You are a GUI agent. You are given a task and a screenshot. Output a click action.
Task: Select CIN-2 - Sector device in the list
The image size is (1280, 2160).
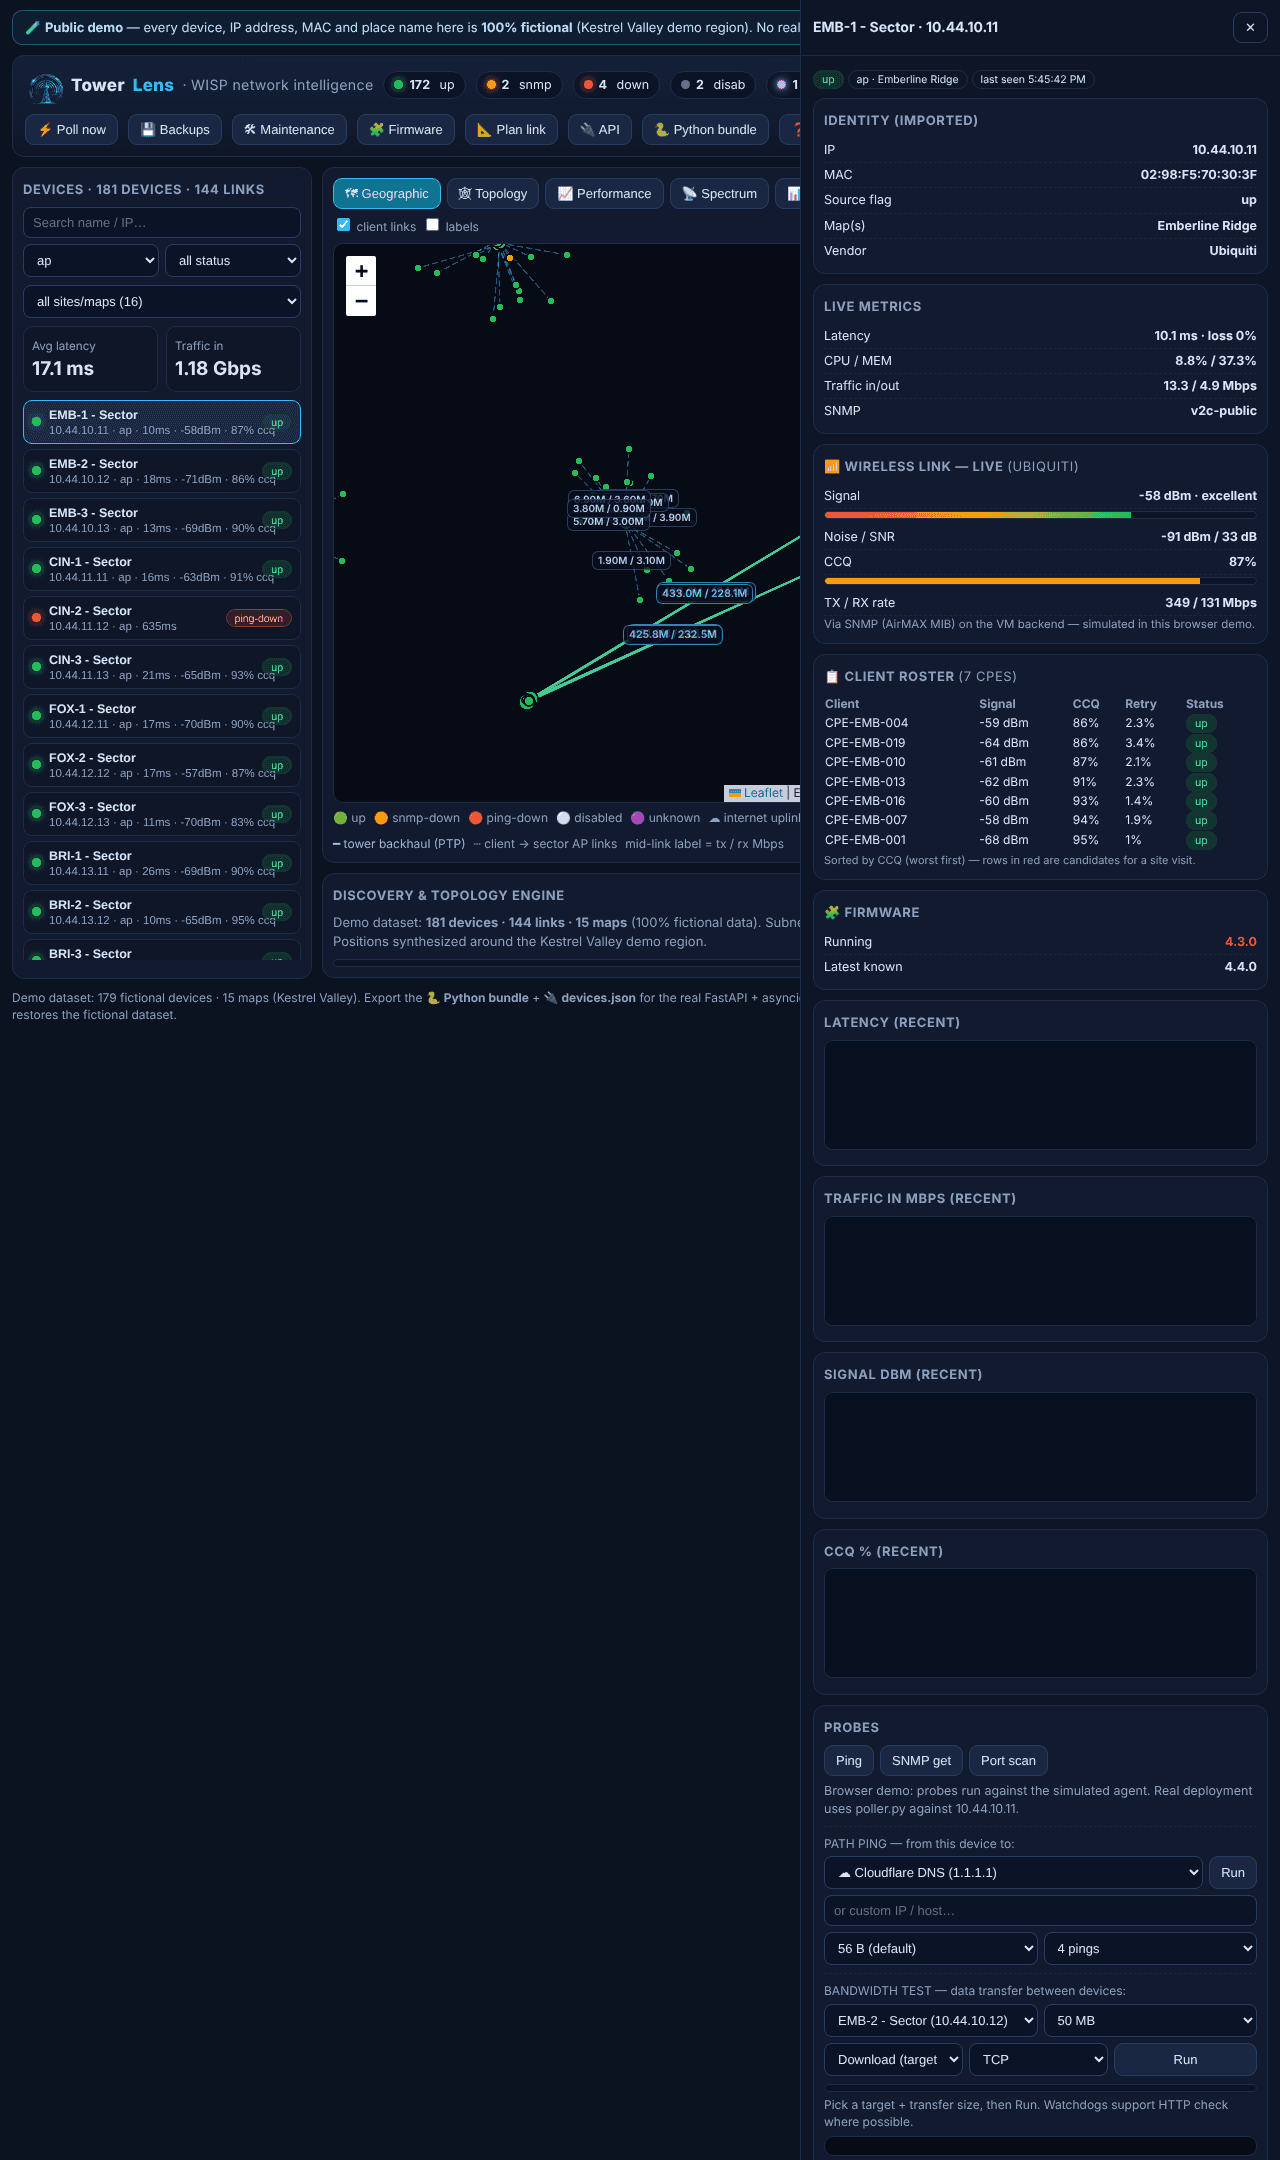(x=162, y=618)
